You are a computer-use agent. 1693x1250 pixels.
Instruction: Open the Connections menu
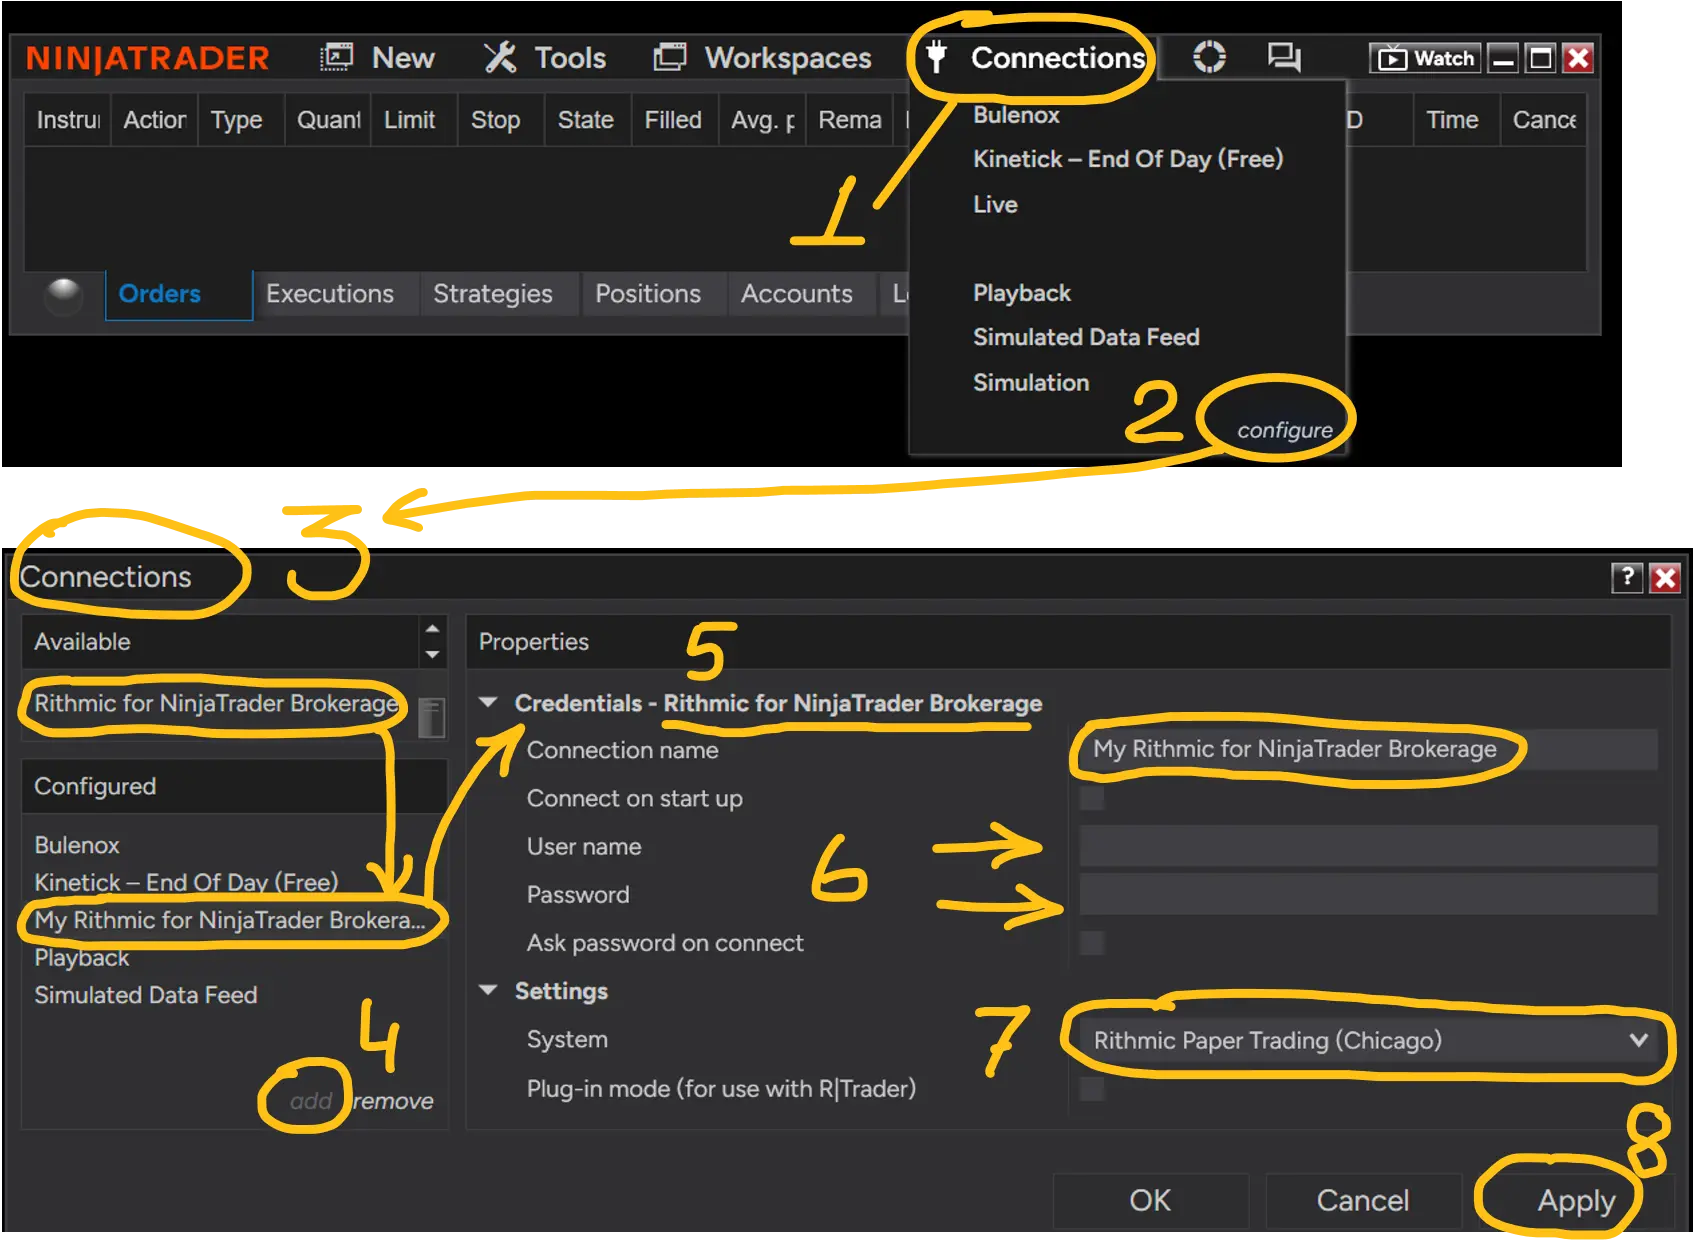click(1057, 58)
